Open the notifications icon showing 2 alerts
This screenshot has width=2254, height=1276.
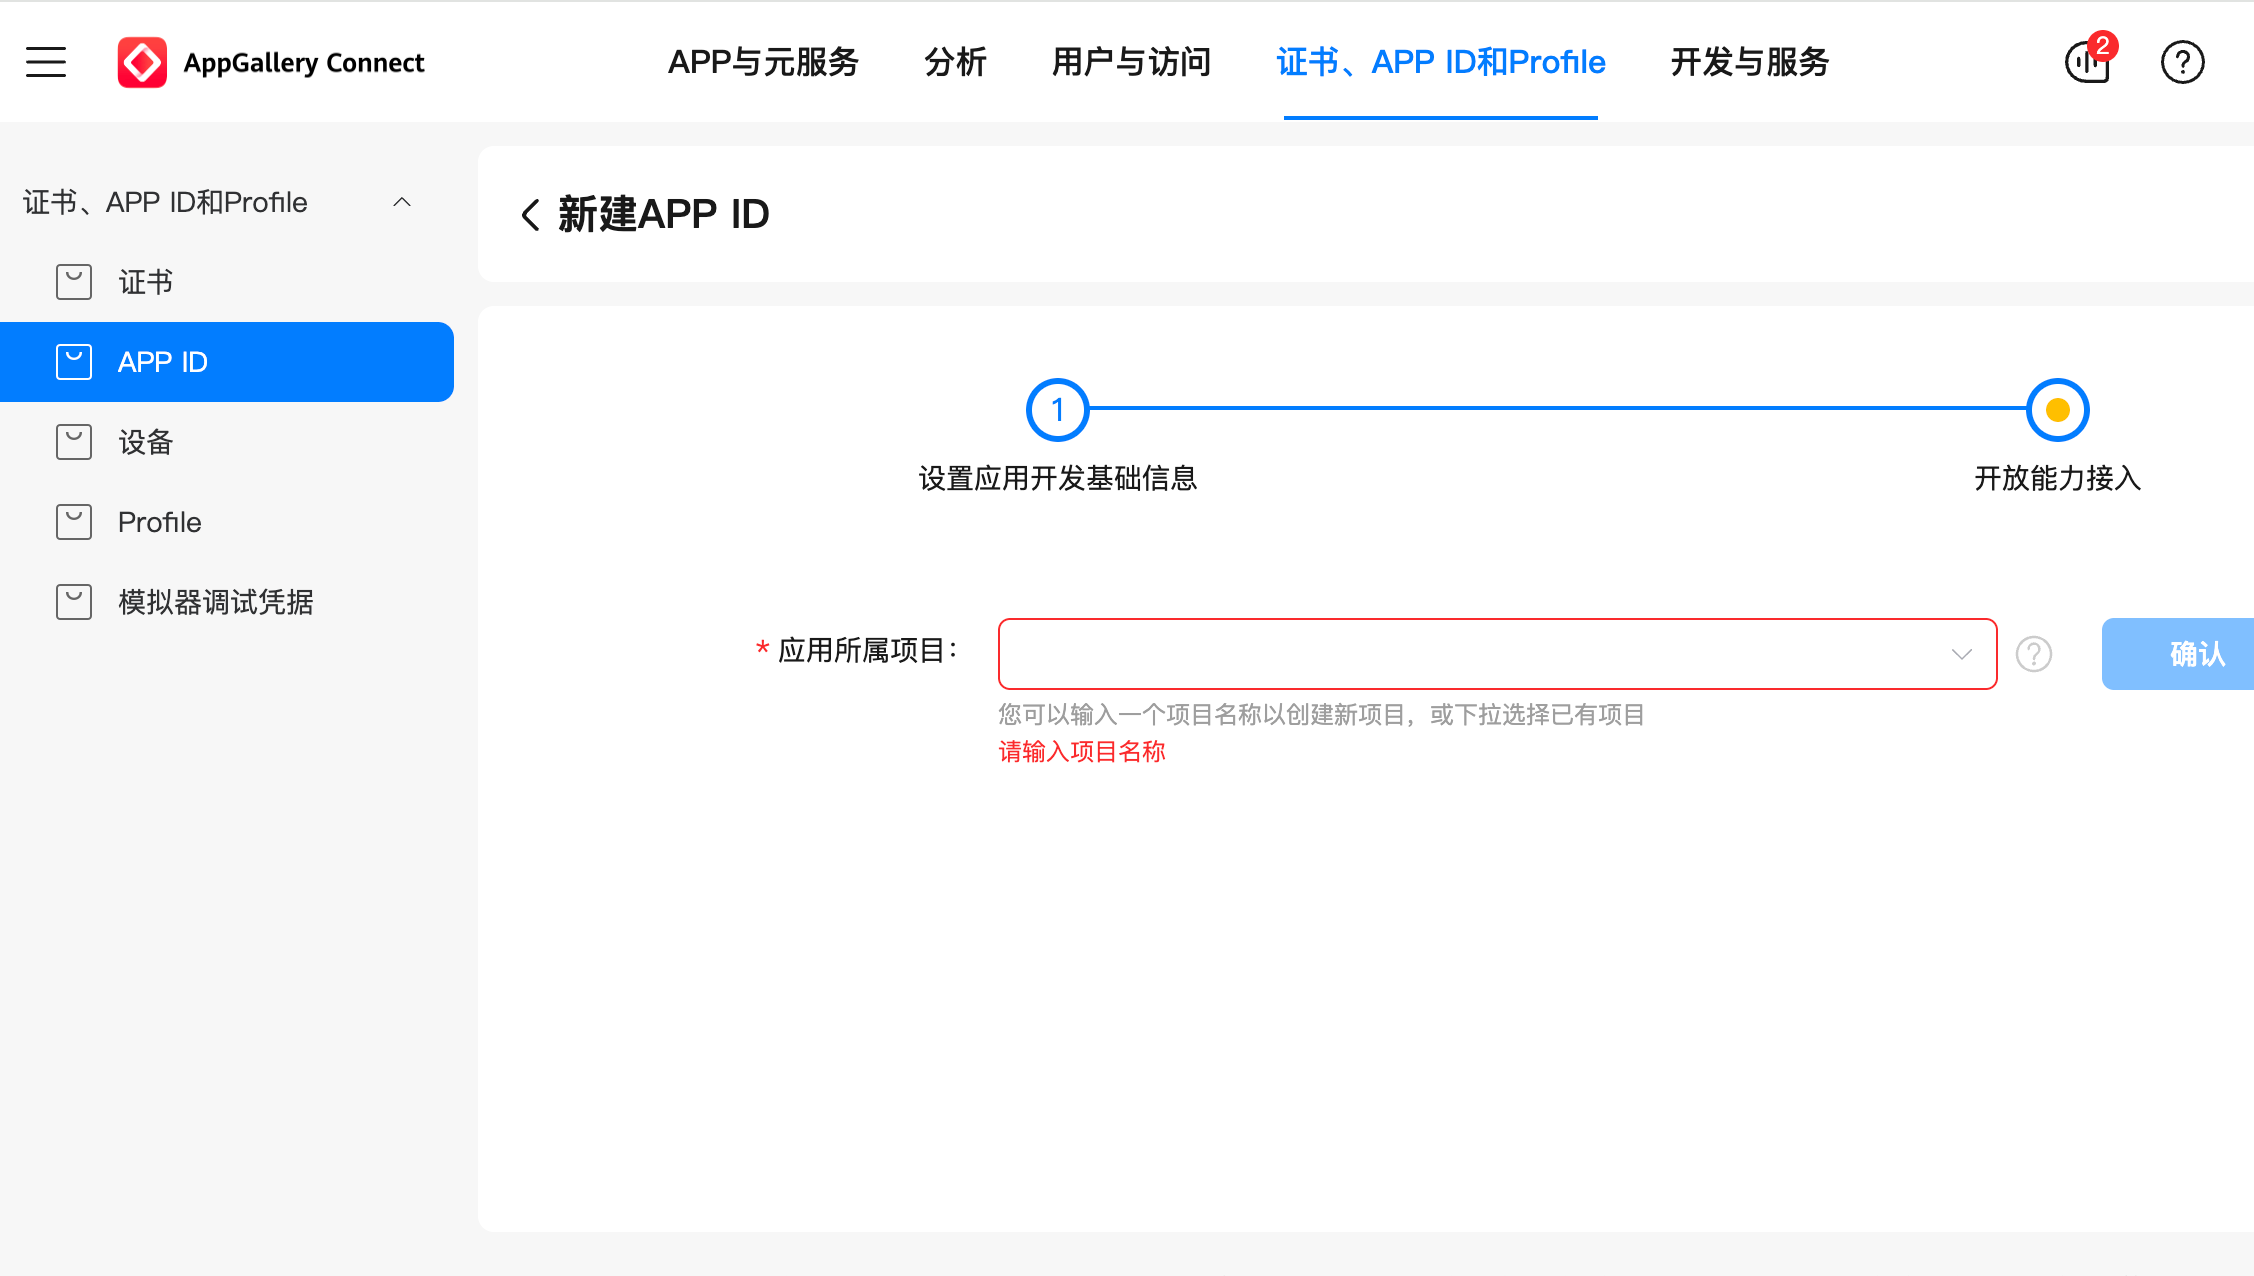pos(2086,62)
